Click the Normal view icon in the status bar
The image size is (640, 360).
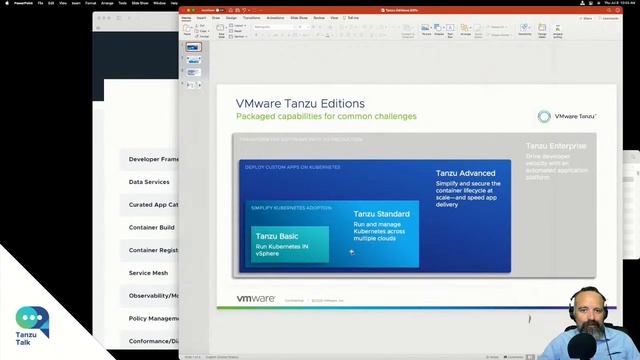tap(530, 357)
